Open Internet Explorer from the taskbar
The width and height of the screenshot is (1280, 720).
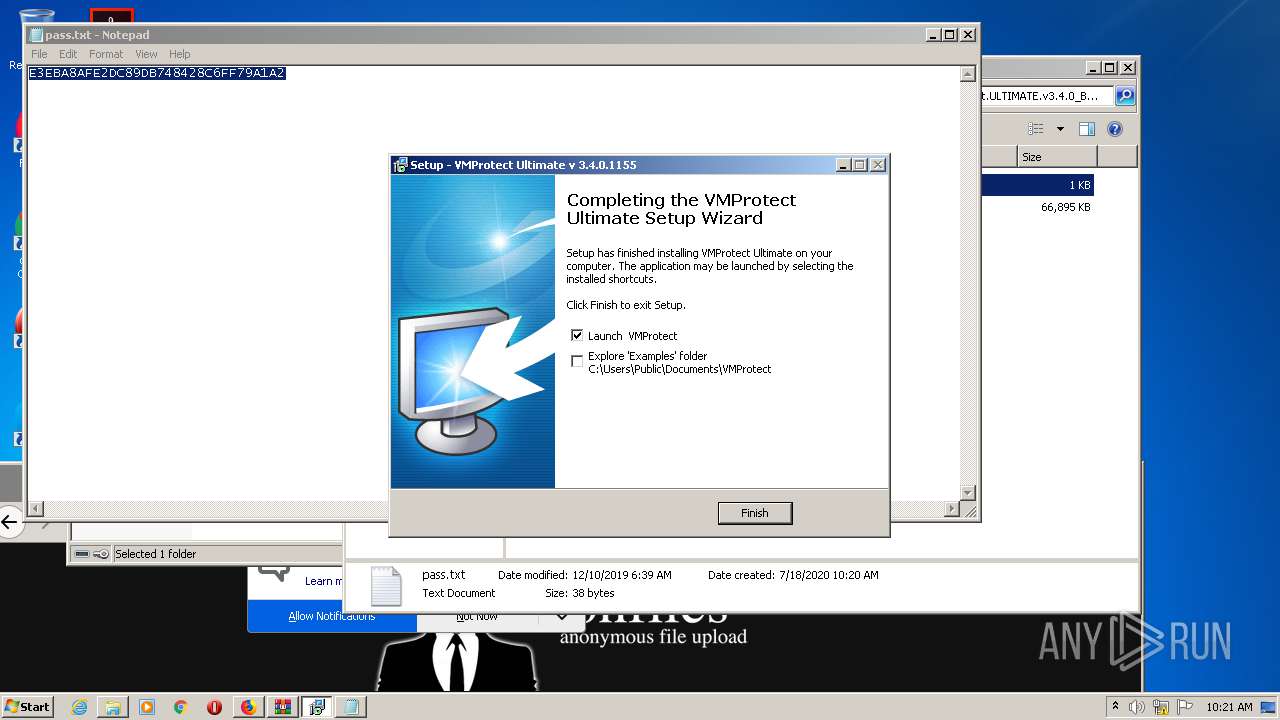79,707
